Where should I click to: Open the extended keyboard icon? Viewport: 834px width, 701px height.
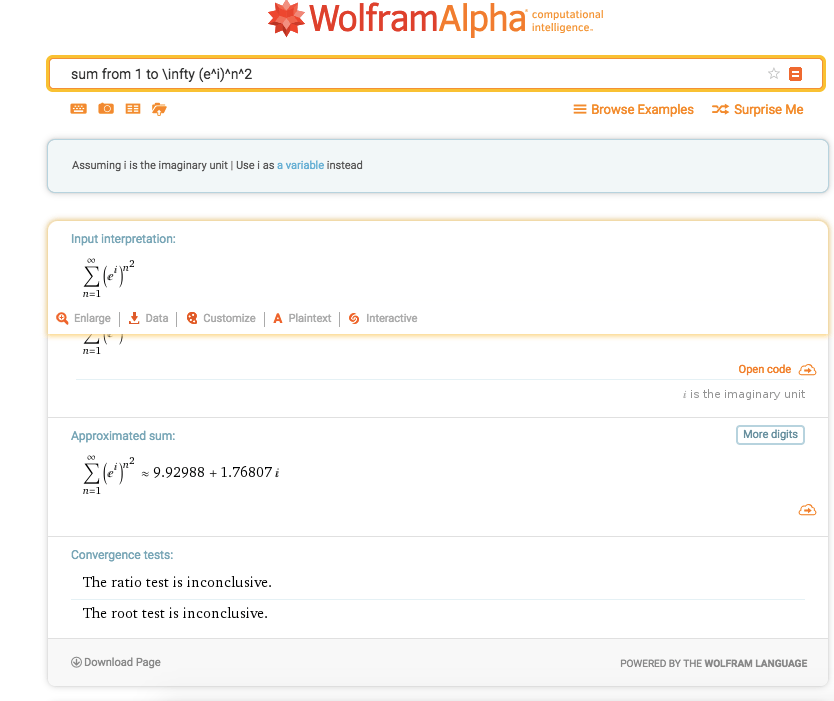point(78,109)
